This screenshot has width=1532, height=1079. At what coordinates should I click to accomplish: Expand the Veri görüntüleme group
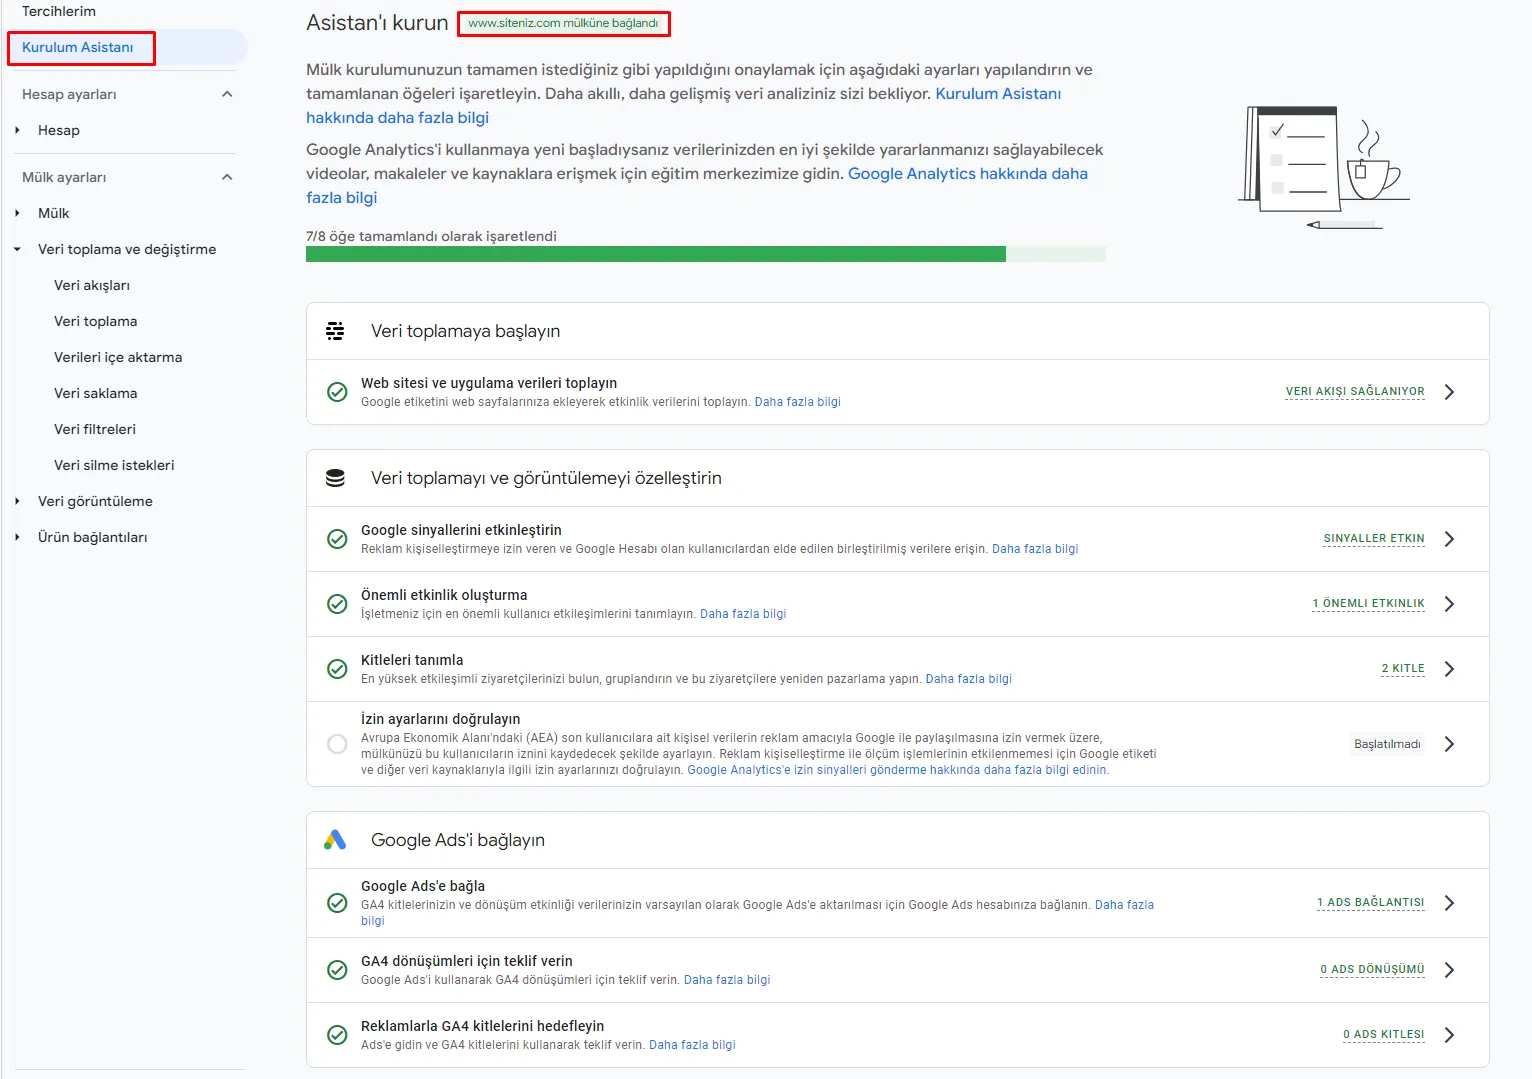17,501
